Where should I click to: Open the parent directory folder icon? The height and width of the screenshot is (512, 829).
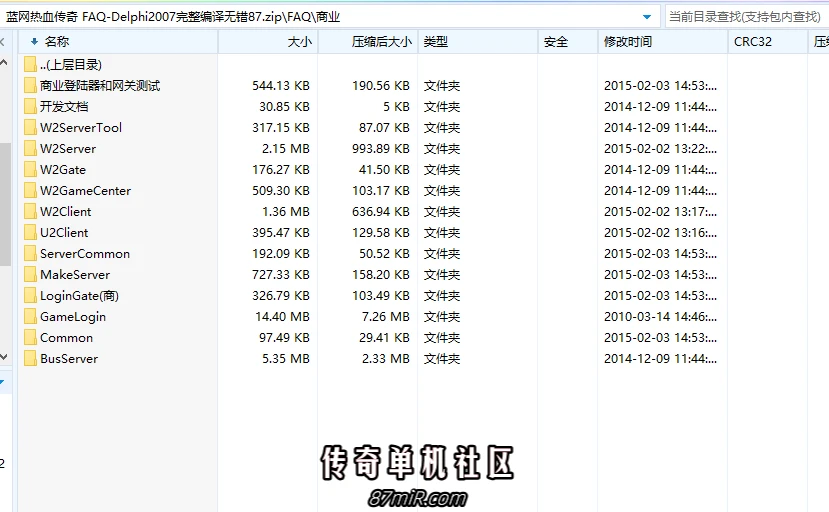pyautogui.click(x=30, y=65)
